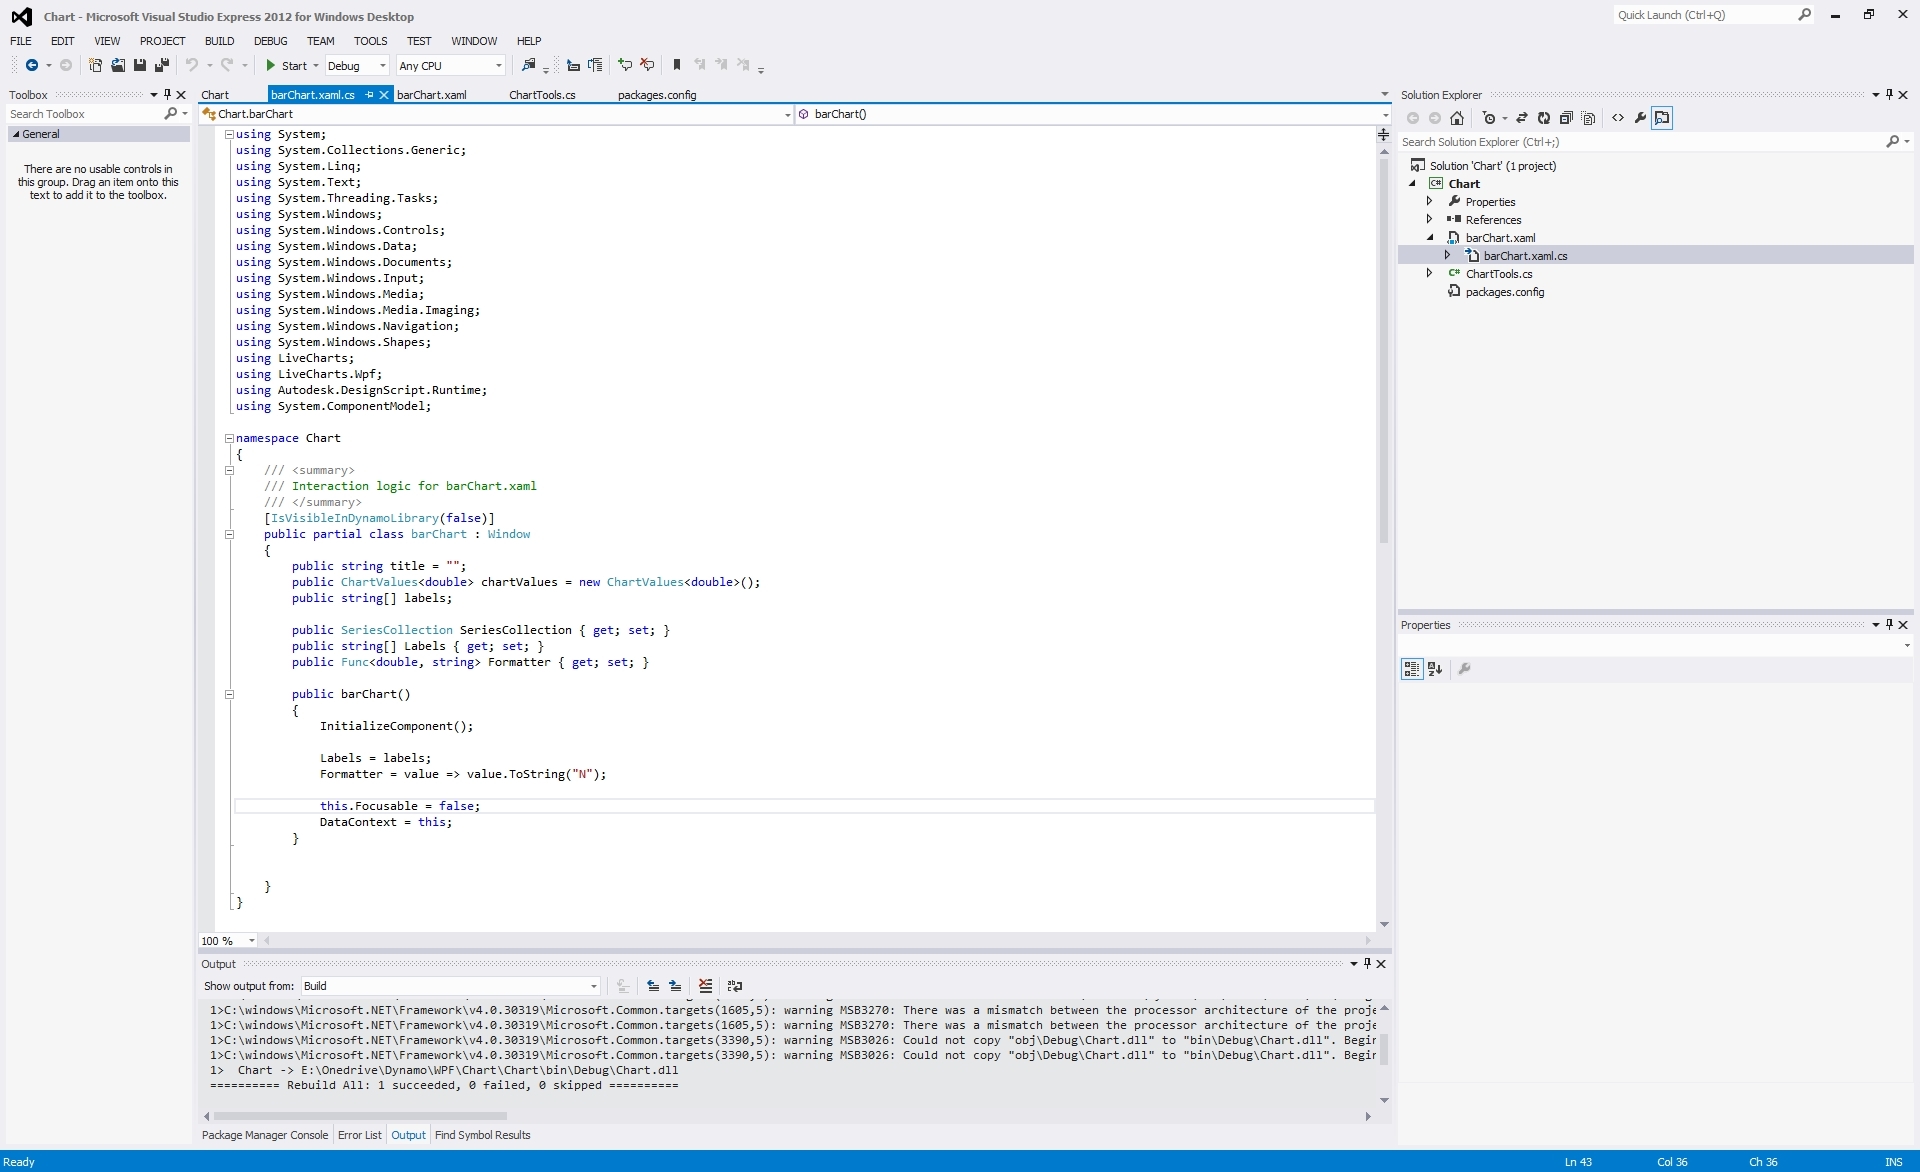
Task: Open the Error List tab
Action: (359, 1135)
